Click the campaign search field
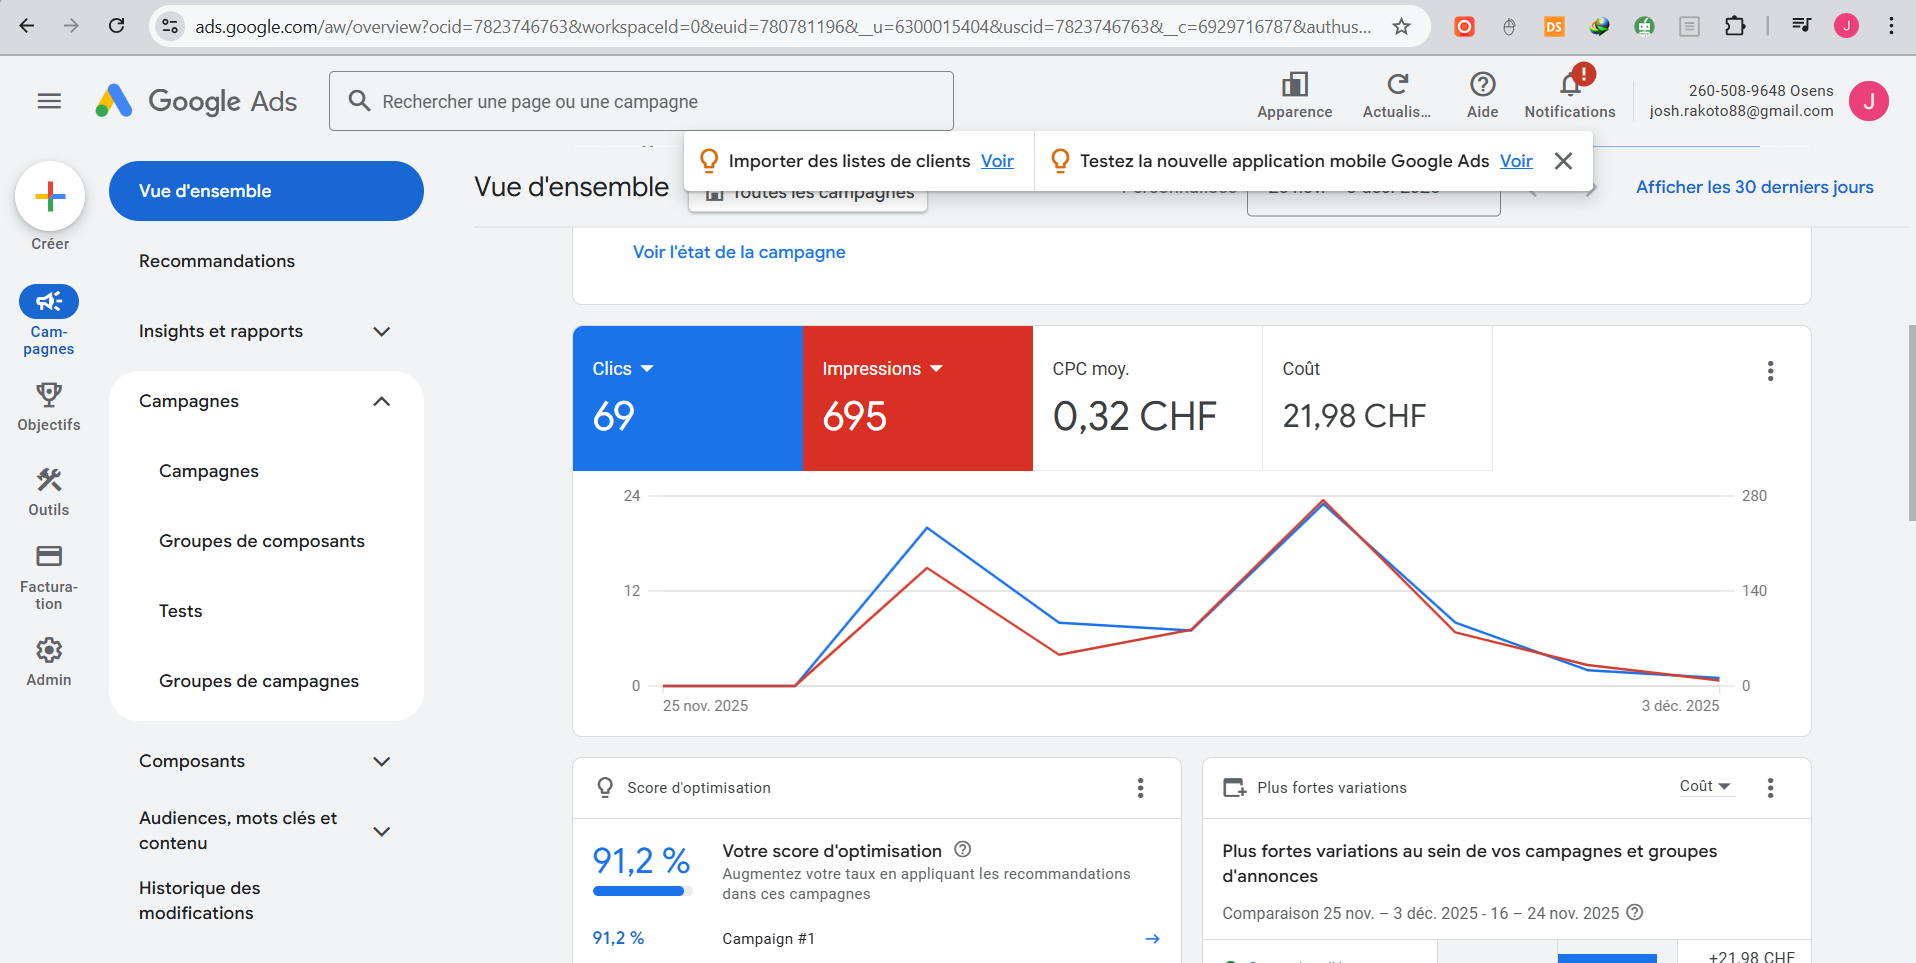The height and width of the screenshot is (963, 1916). [641, 101]
